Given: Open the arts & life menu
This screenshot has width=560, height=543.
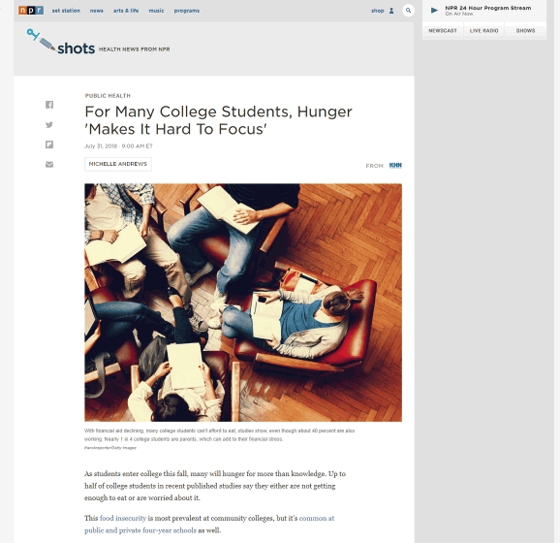Looking at the screenshot, I should [x=126, y=11].
